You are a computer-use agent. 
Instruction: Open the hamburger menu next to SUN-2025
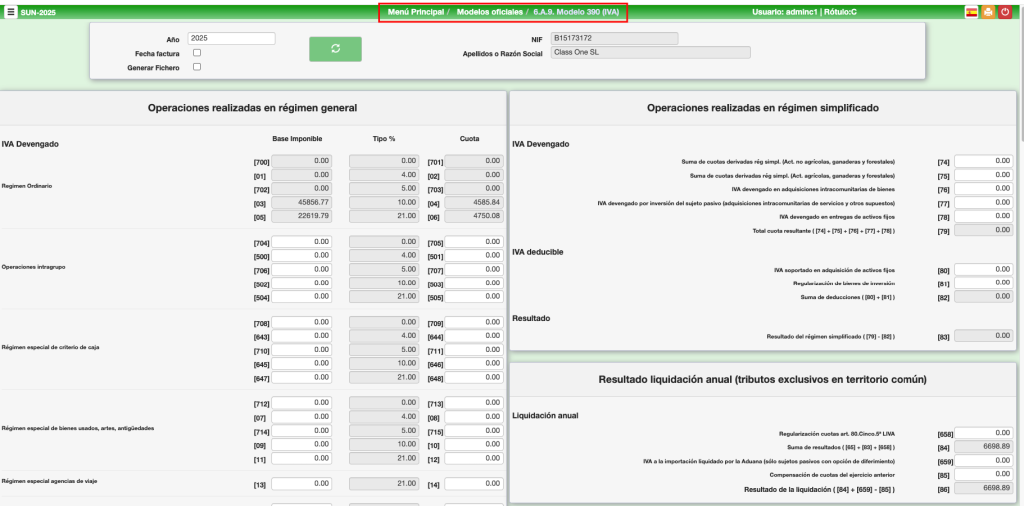(x=11, y=12)
